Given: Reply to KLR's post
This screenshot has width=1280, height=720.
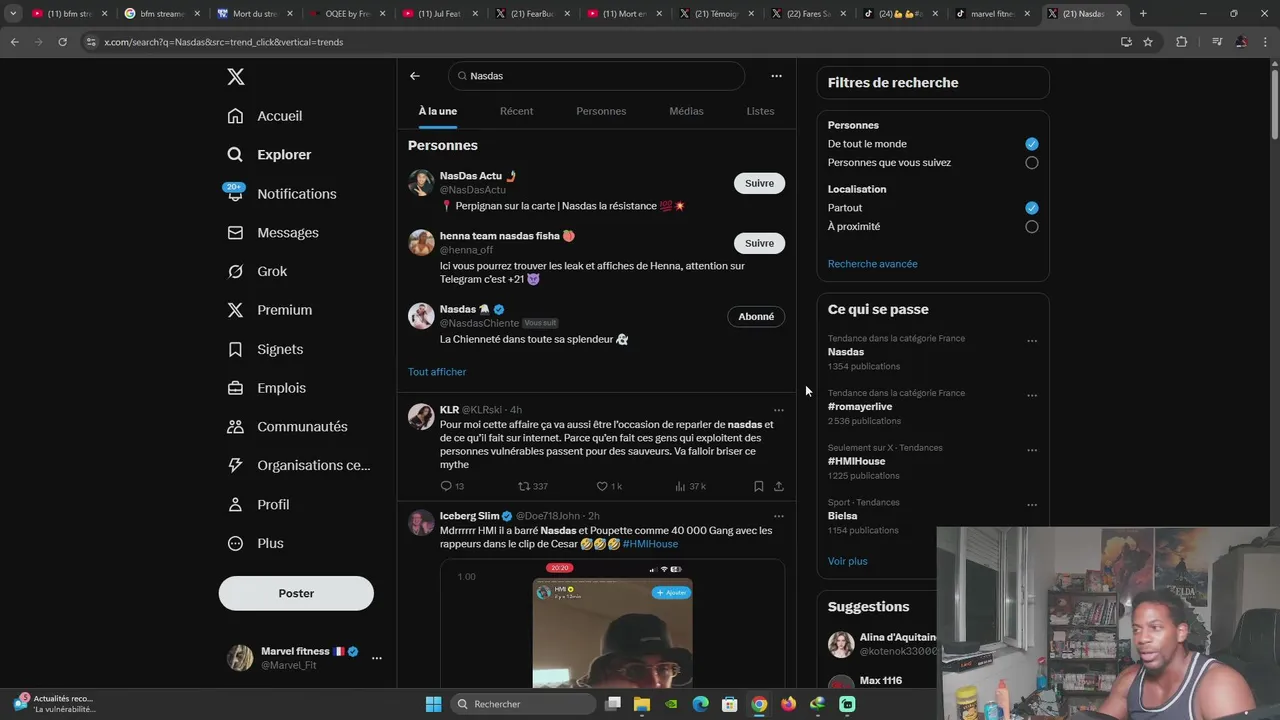Looking at the screenshot, I should [452, 486].
